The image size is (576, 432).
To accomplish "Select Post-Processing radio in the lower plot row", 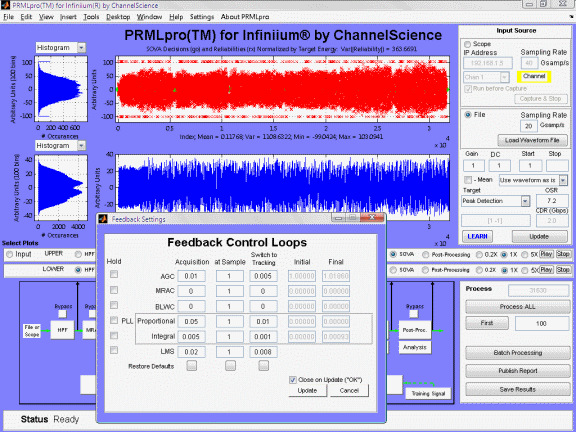I will (425, 270).
